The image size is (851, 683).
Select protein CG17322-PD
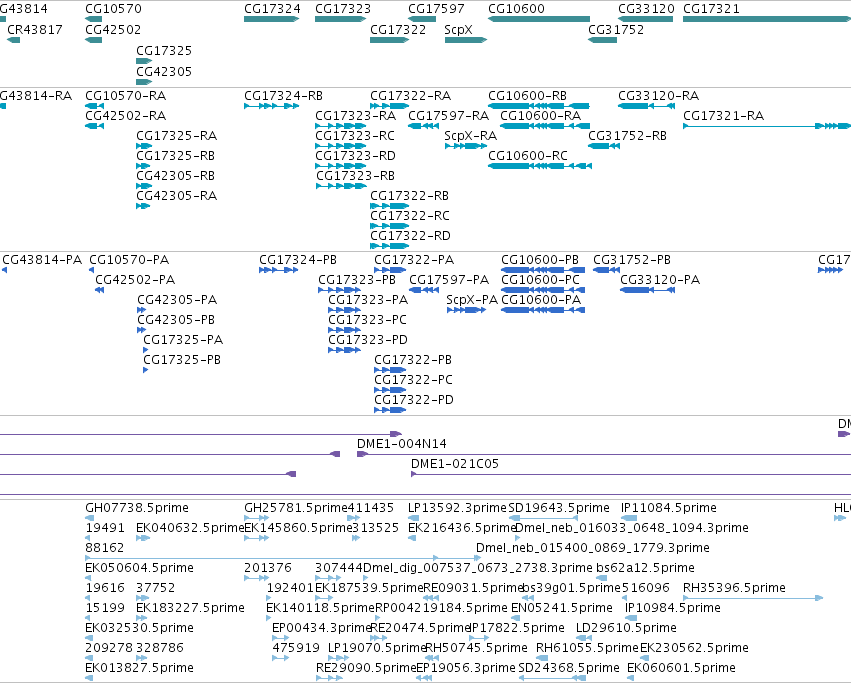click(390, 410)
